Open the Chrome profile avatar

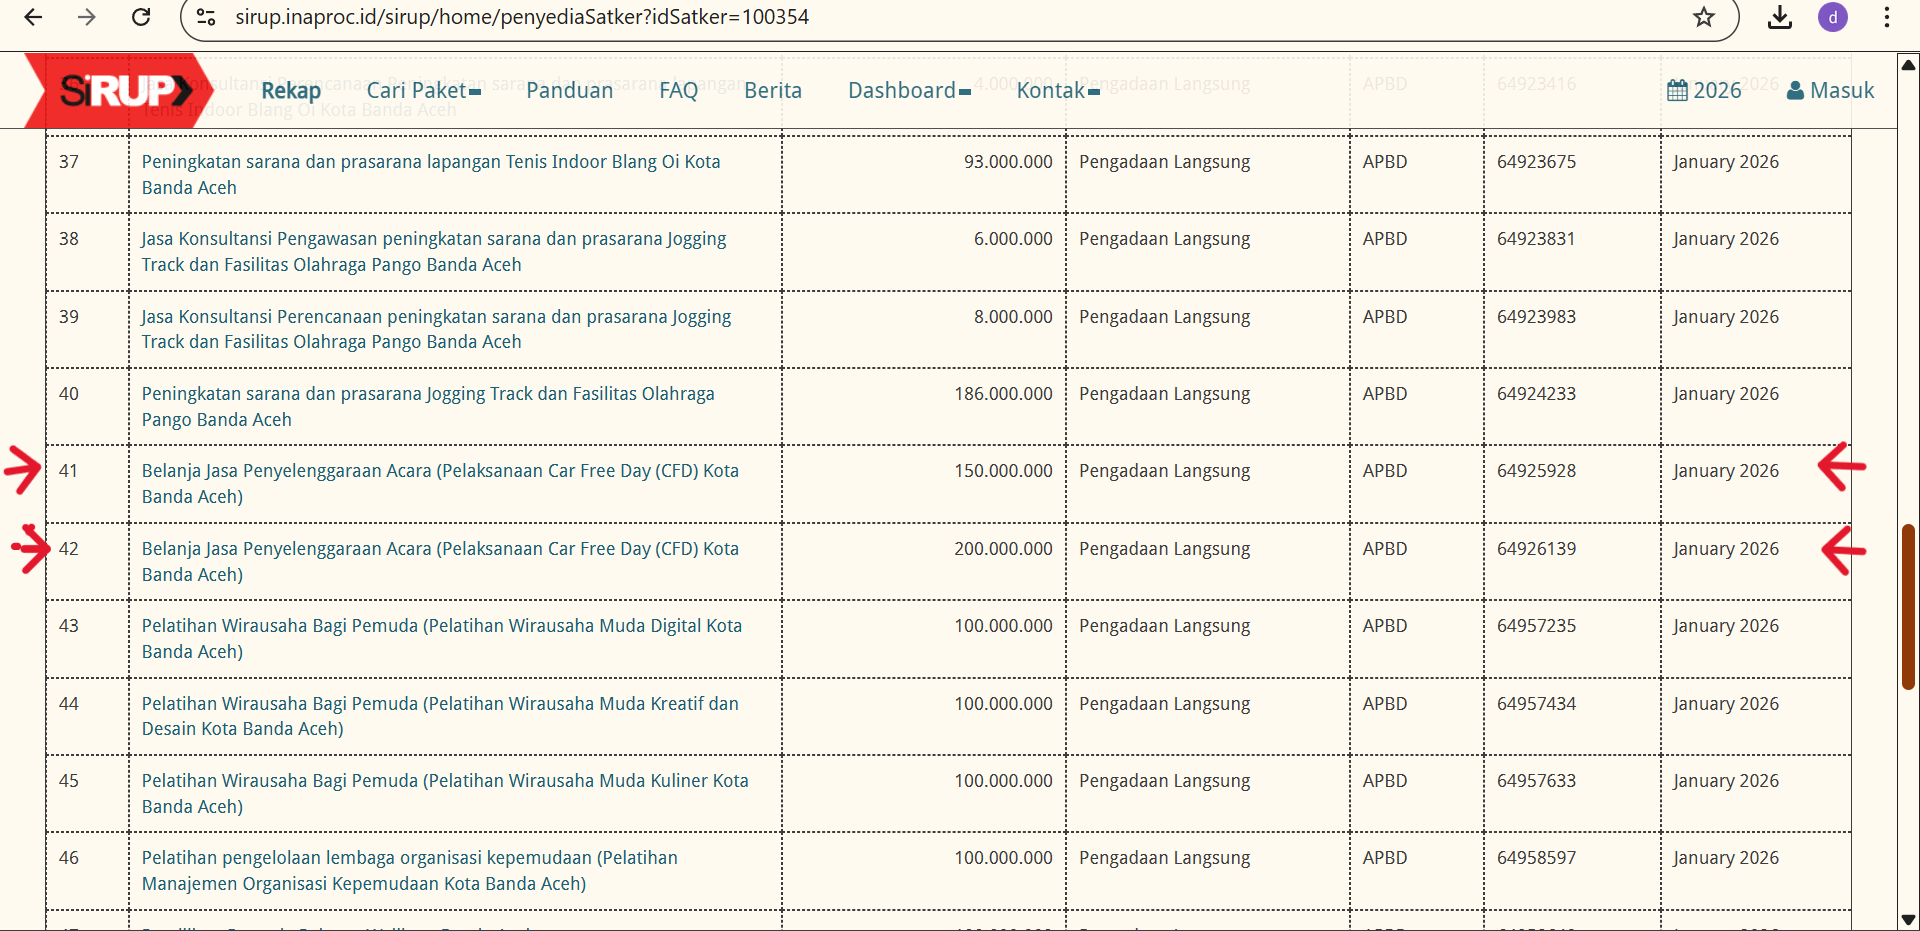coord(1833,17)
